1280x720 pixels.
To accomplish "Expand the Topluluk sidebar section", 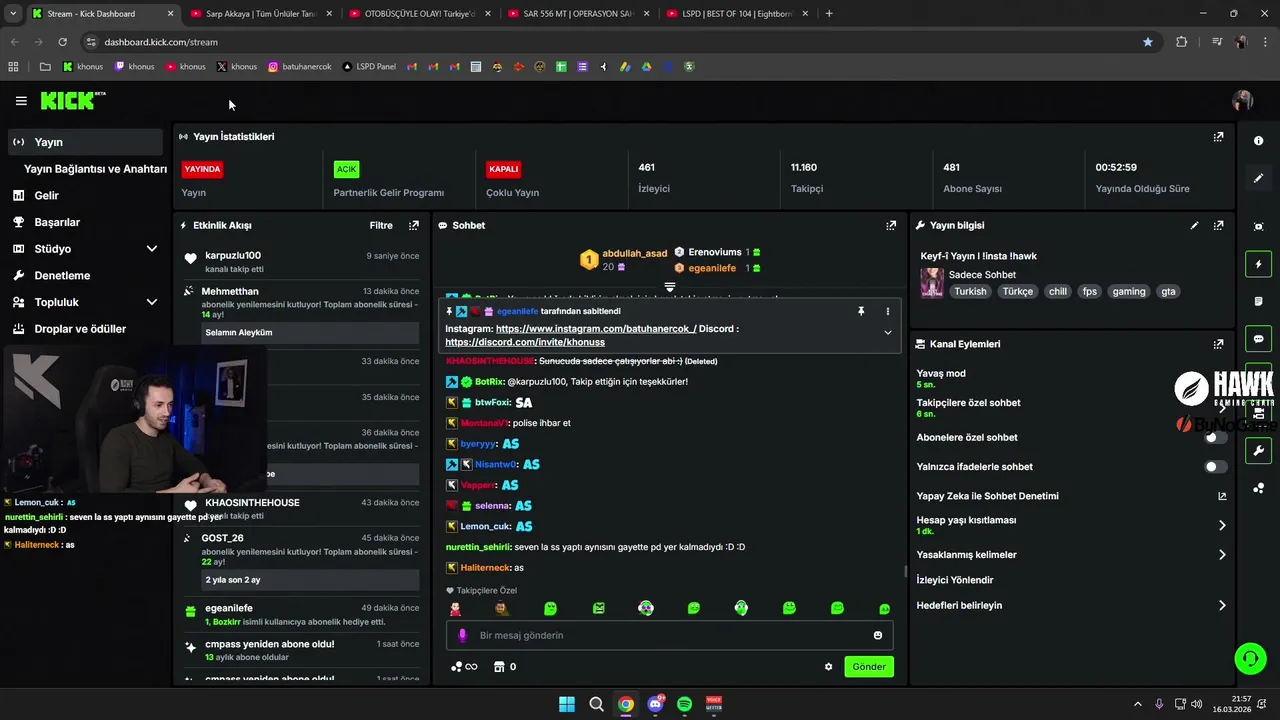I will pyautogui.click(x=152, y=302).
